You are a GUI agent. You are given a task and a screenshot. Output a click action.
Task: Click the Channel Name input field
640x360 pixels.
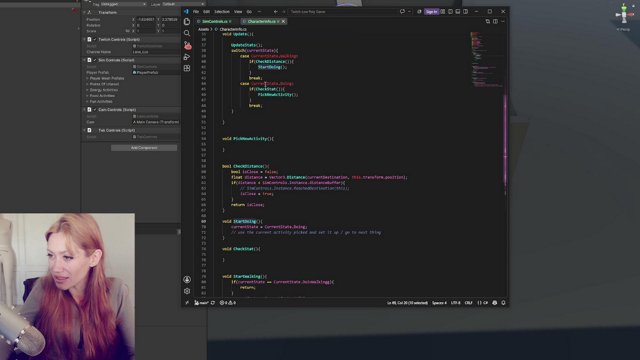[156, 52]
